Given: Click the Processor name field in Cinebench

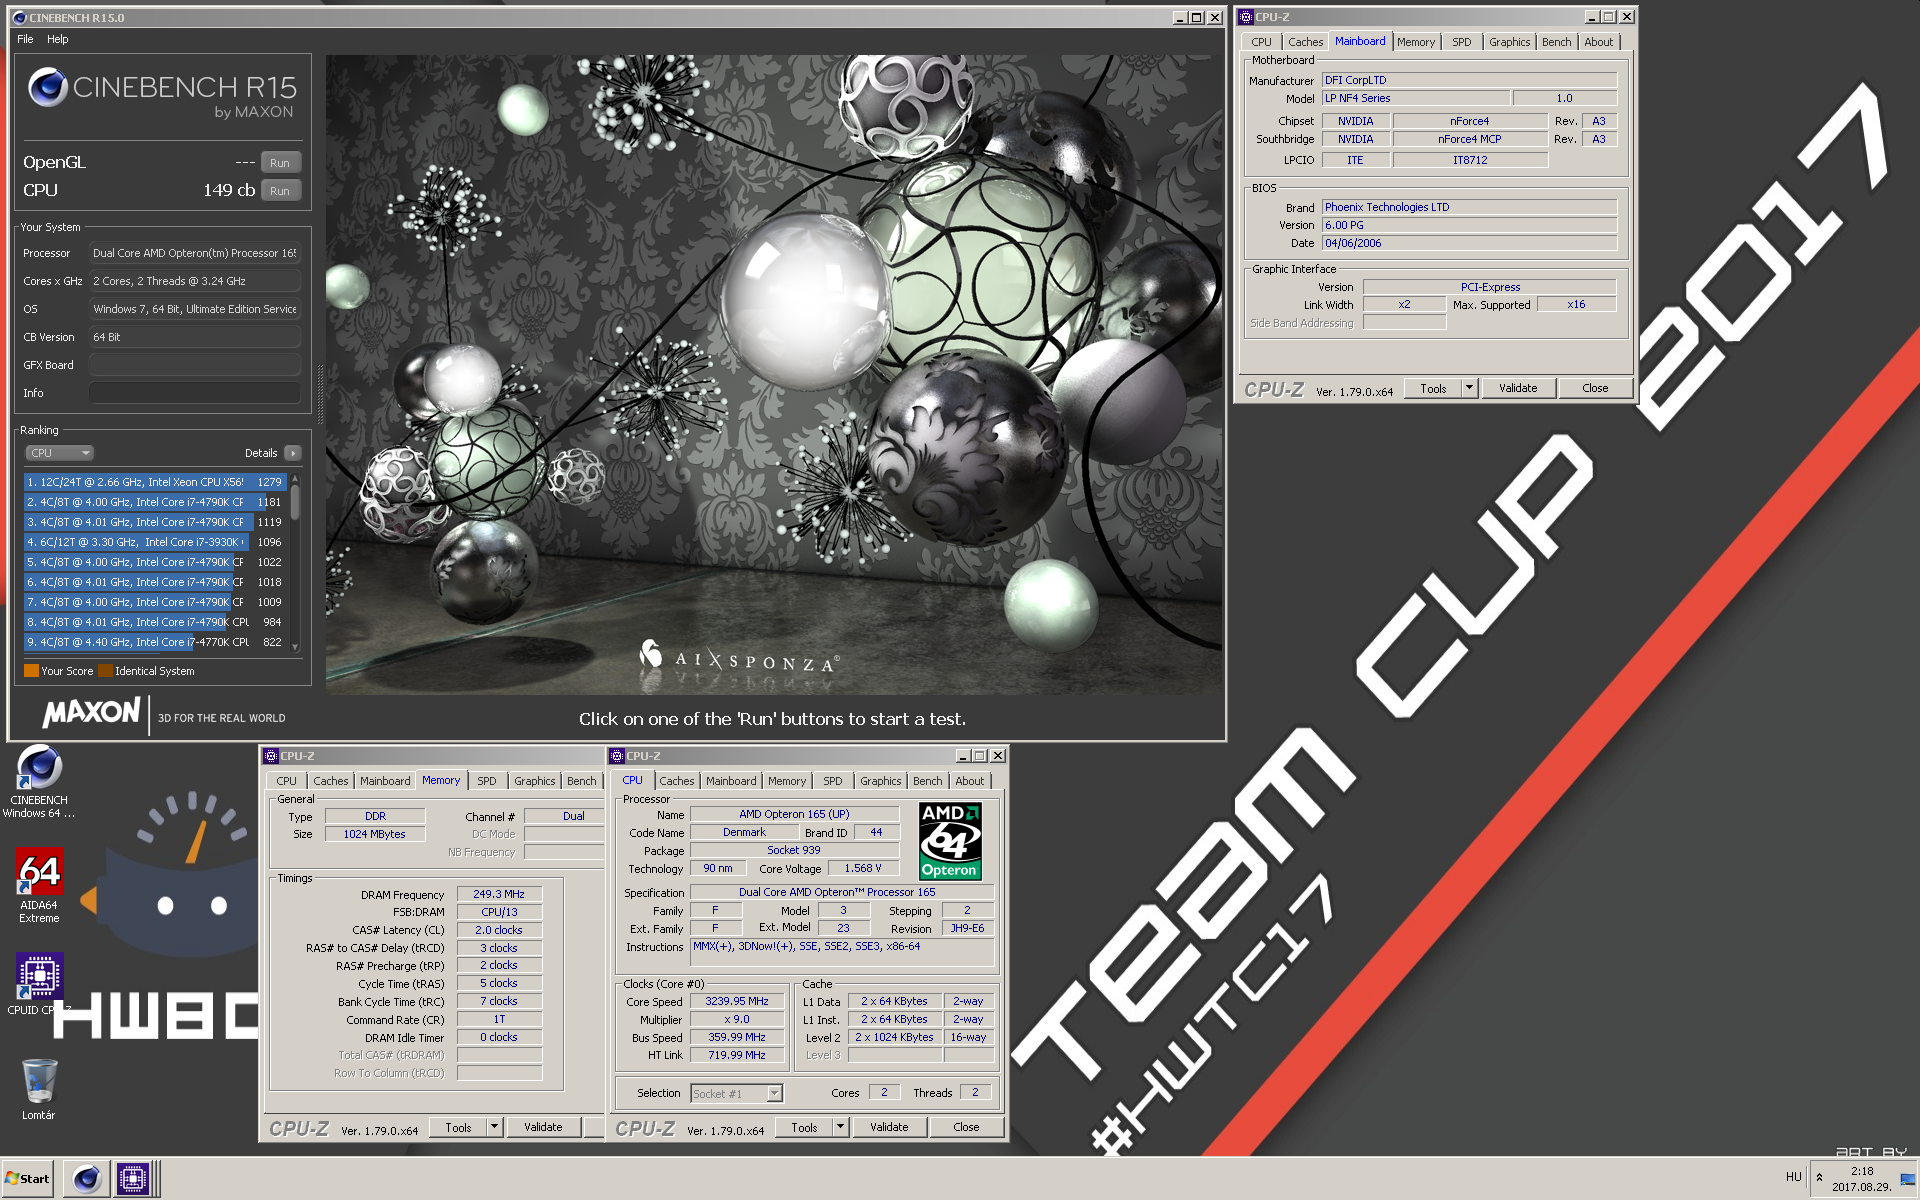Looking at the screenshot, I should tap(195, 253).
